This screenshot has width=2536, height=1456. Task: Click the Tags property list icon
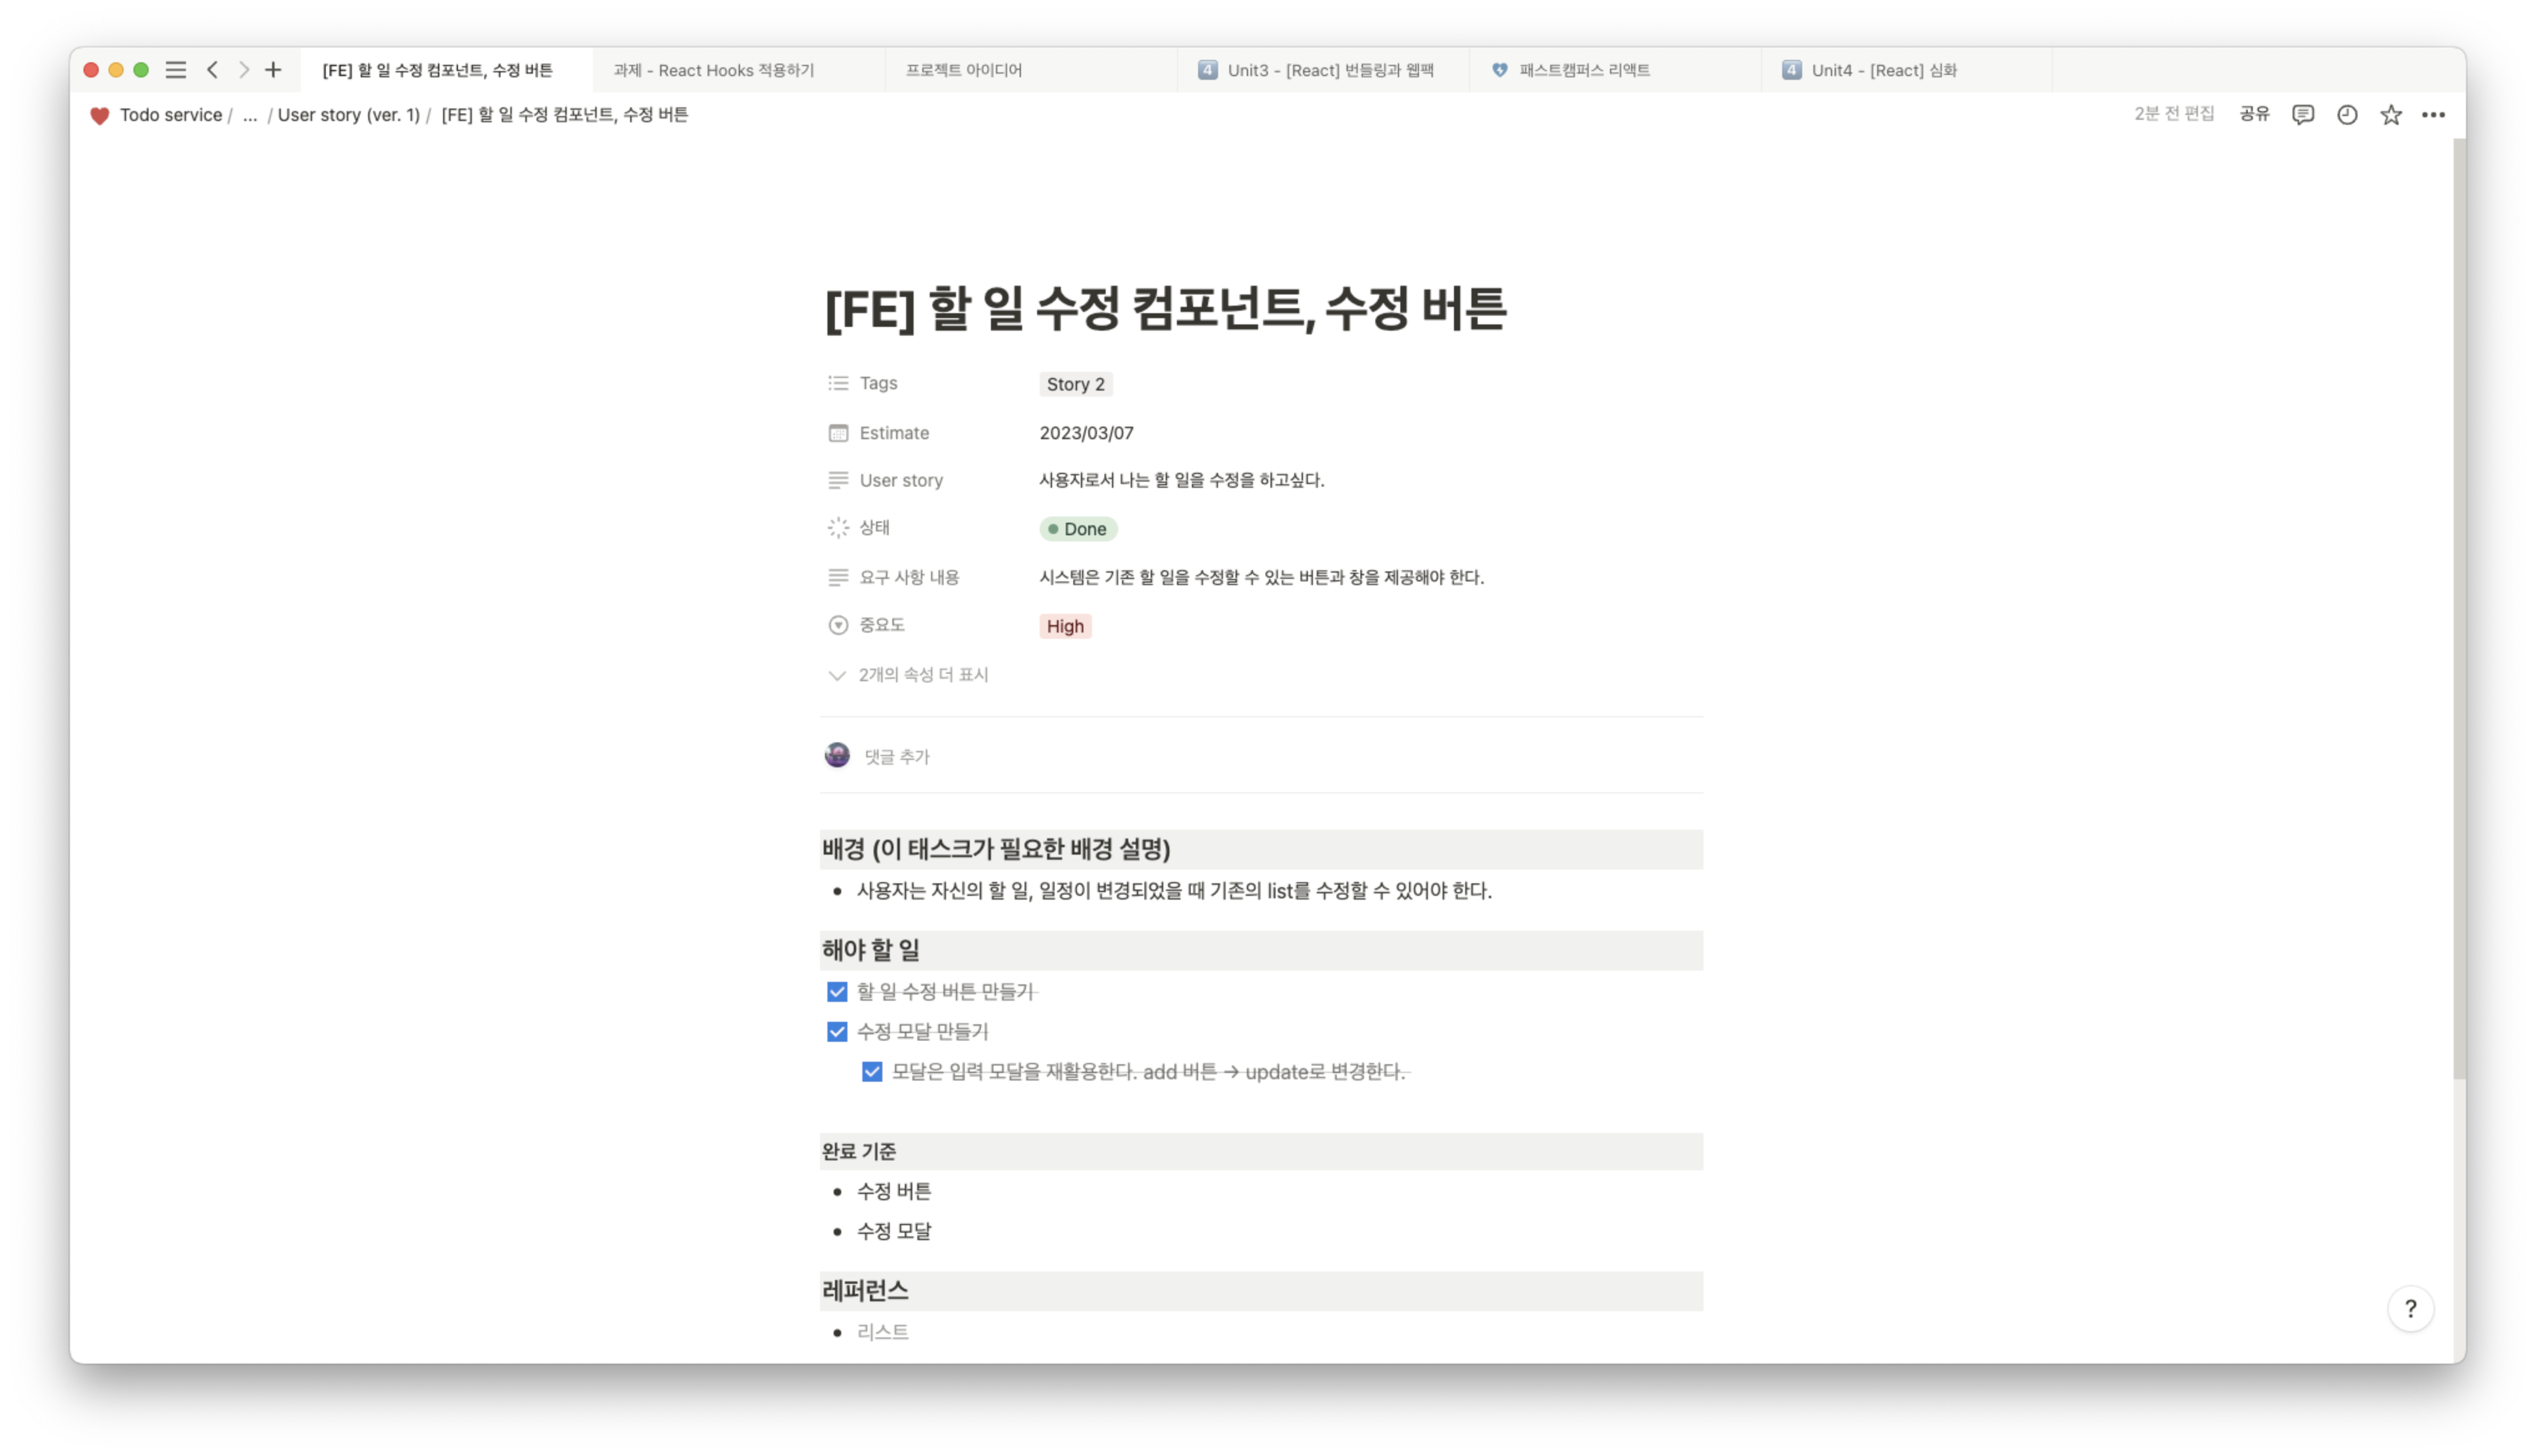pyautogui.click(x=838, y=383)
